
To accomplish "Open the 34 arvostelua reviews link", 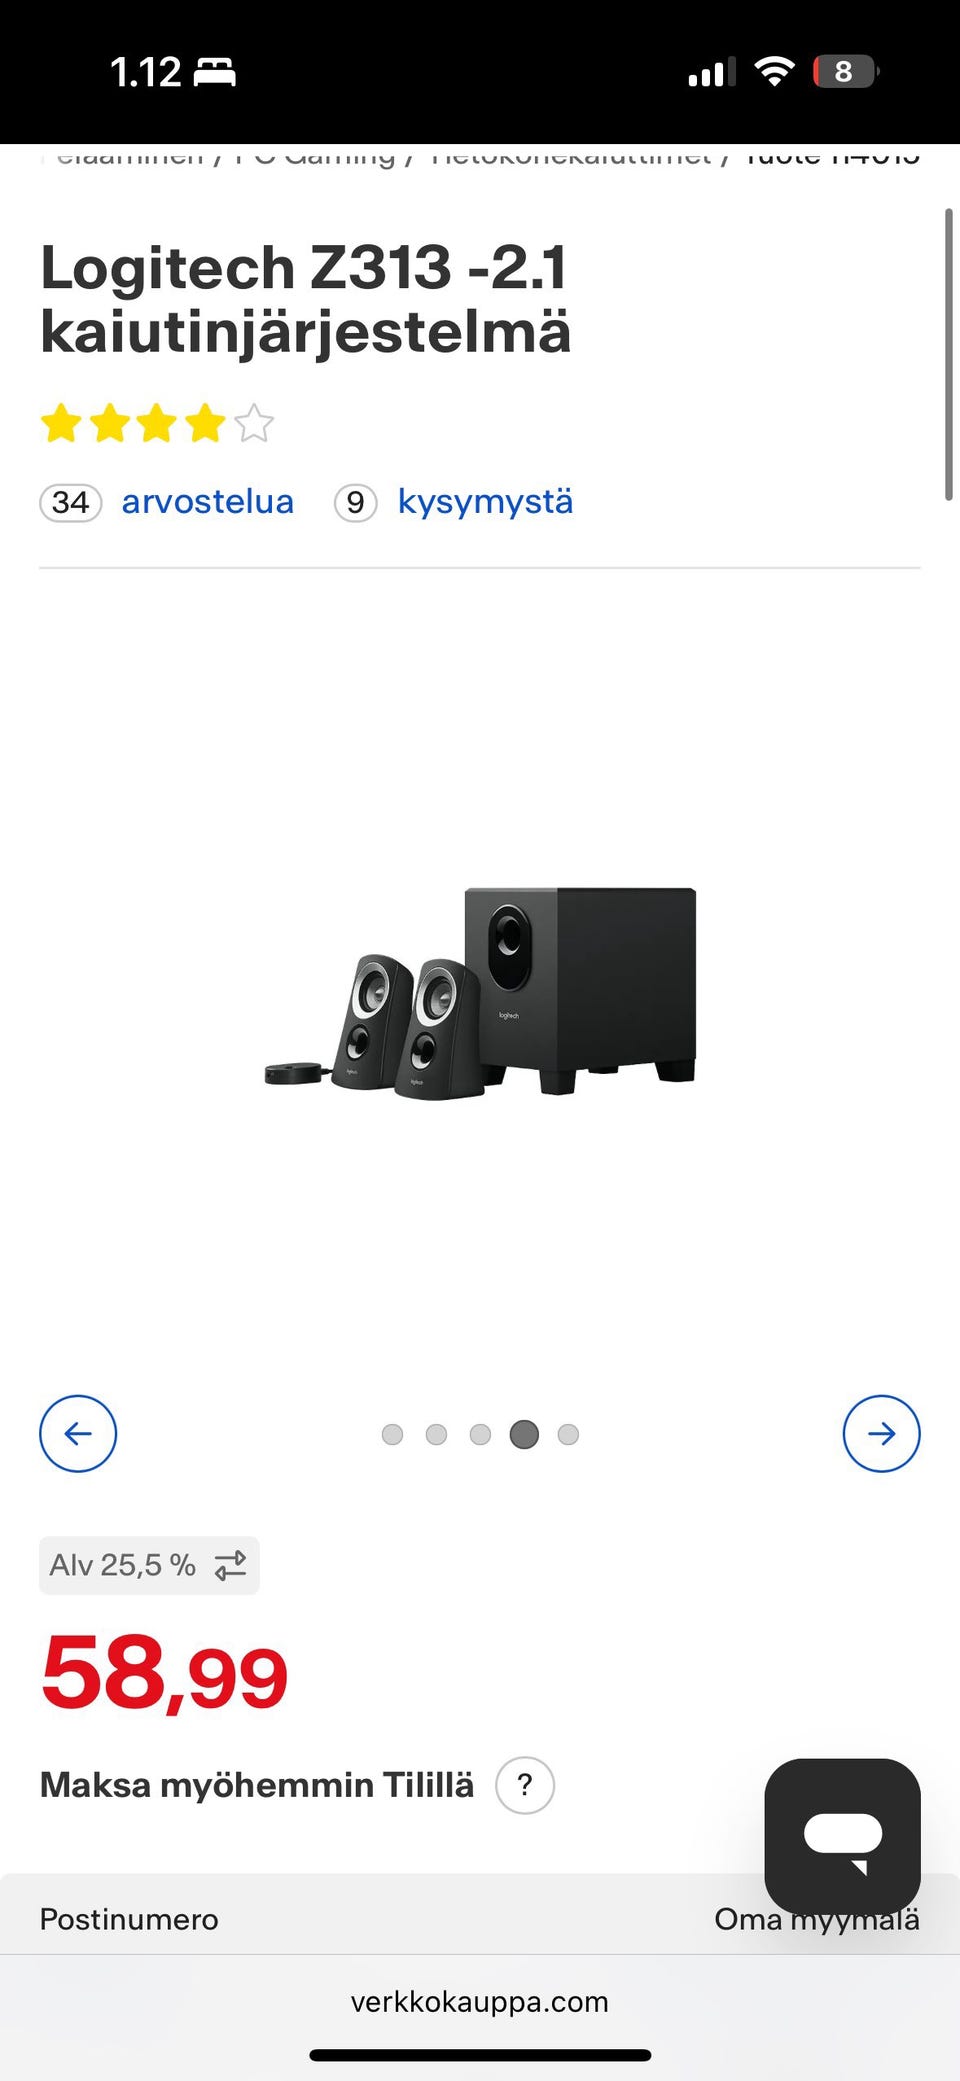I will point(166,502).
